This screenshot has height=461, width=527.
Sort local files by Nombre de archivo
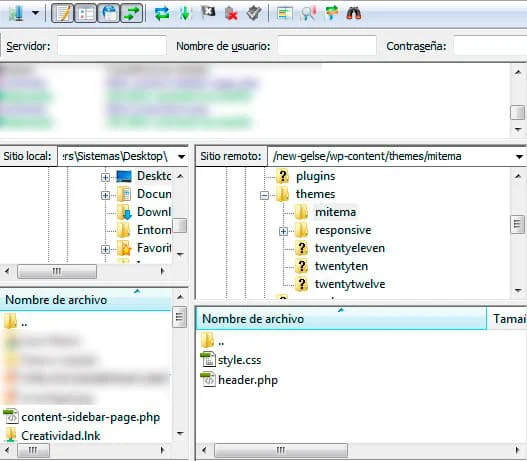pyautogui.click(x=86, y=300)
